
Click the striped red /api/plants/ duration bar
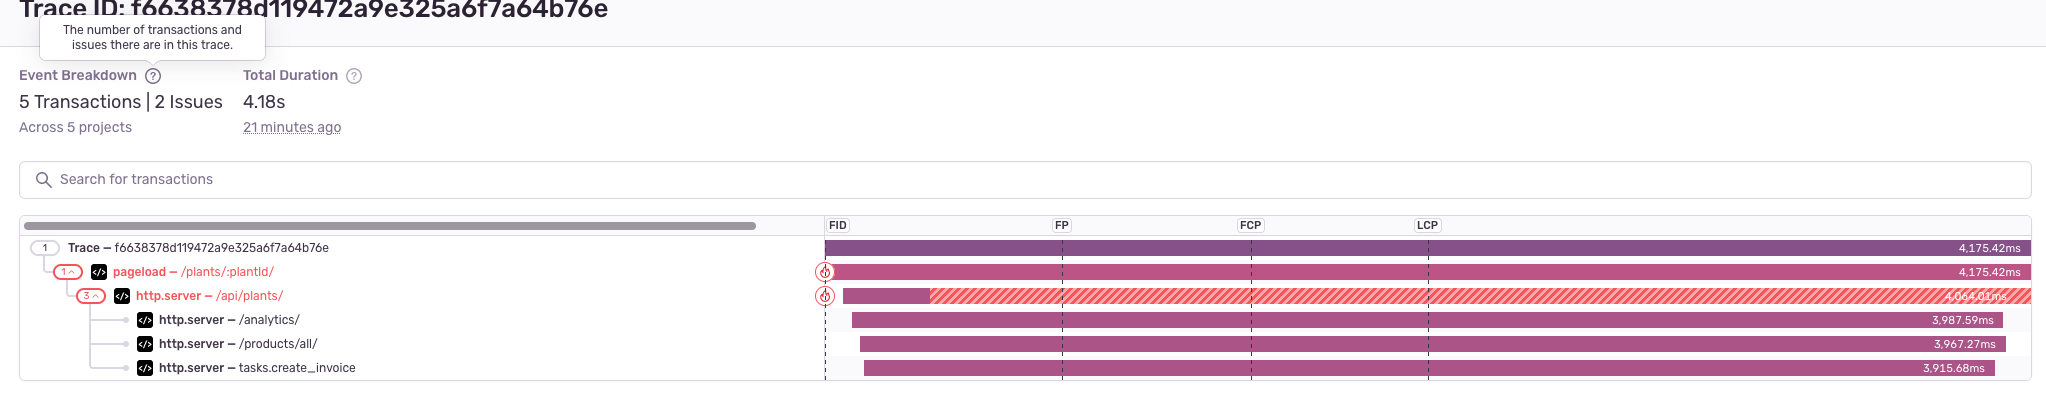point(1480,296)
